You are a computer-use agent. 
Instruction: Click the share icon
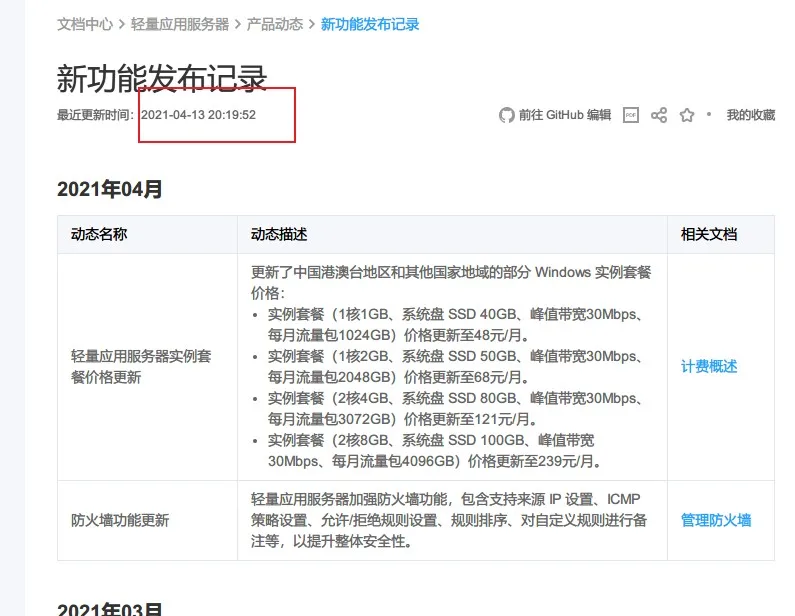(x=659, y=115)
